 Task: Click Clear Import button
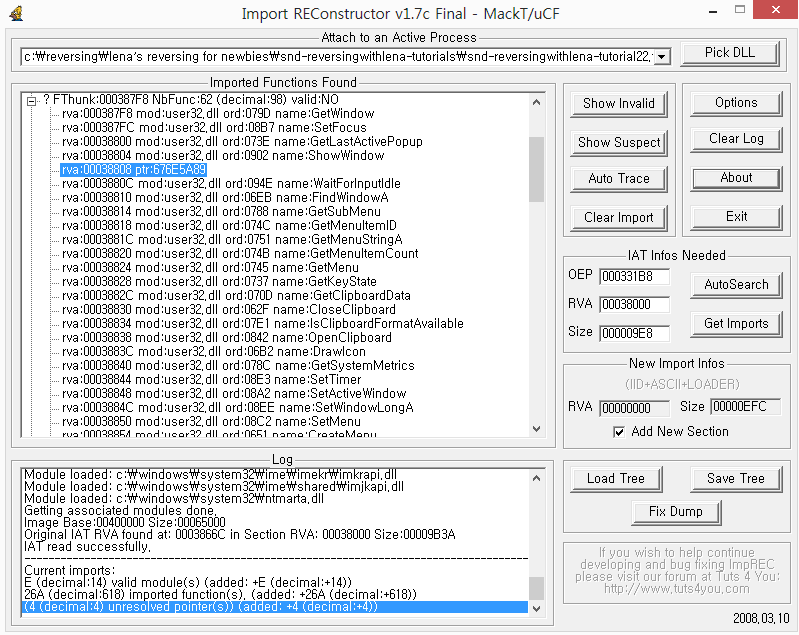[x=619, y=218]
